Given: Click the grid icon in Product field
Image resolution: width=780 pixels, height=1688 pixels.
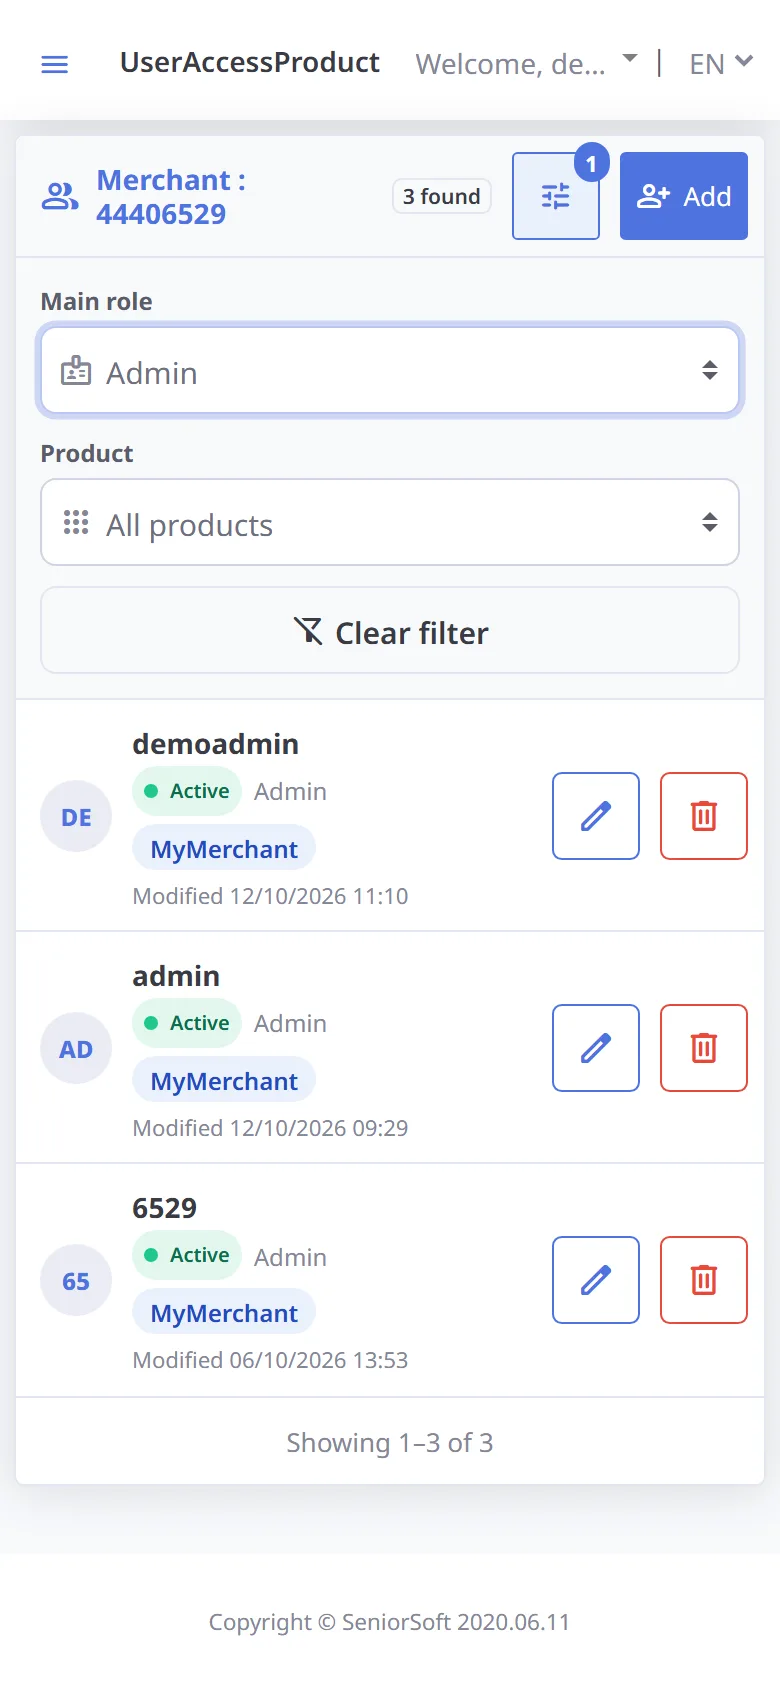Looking at the screenshot, I should (76, 522).
